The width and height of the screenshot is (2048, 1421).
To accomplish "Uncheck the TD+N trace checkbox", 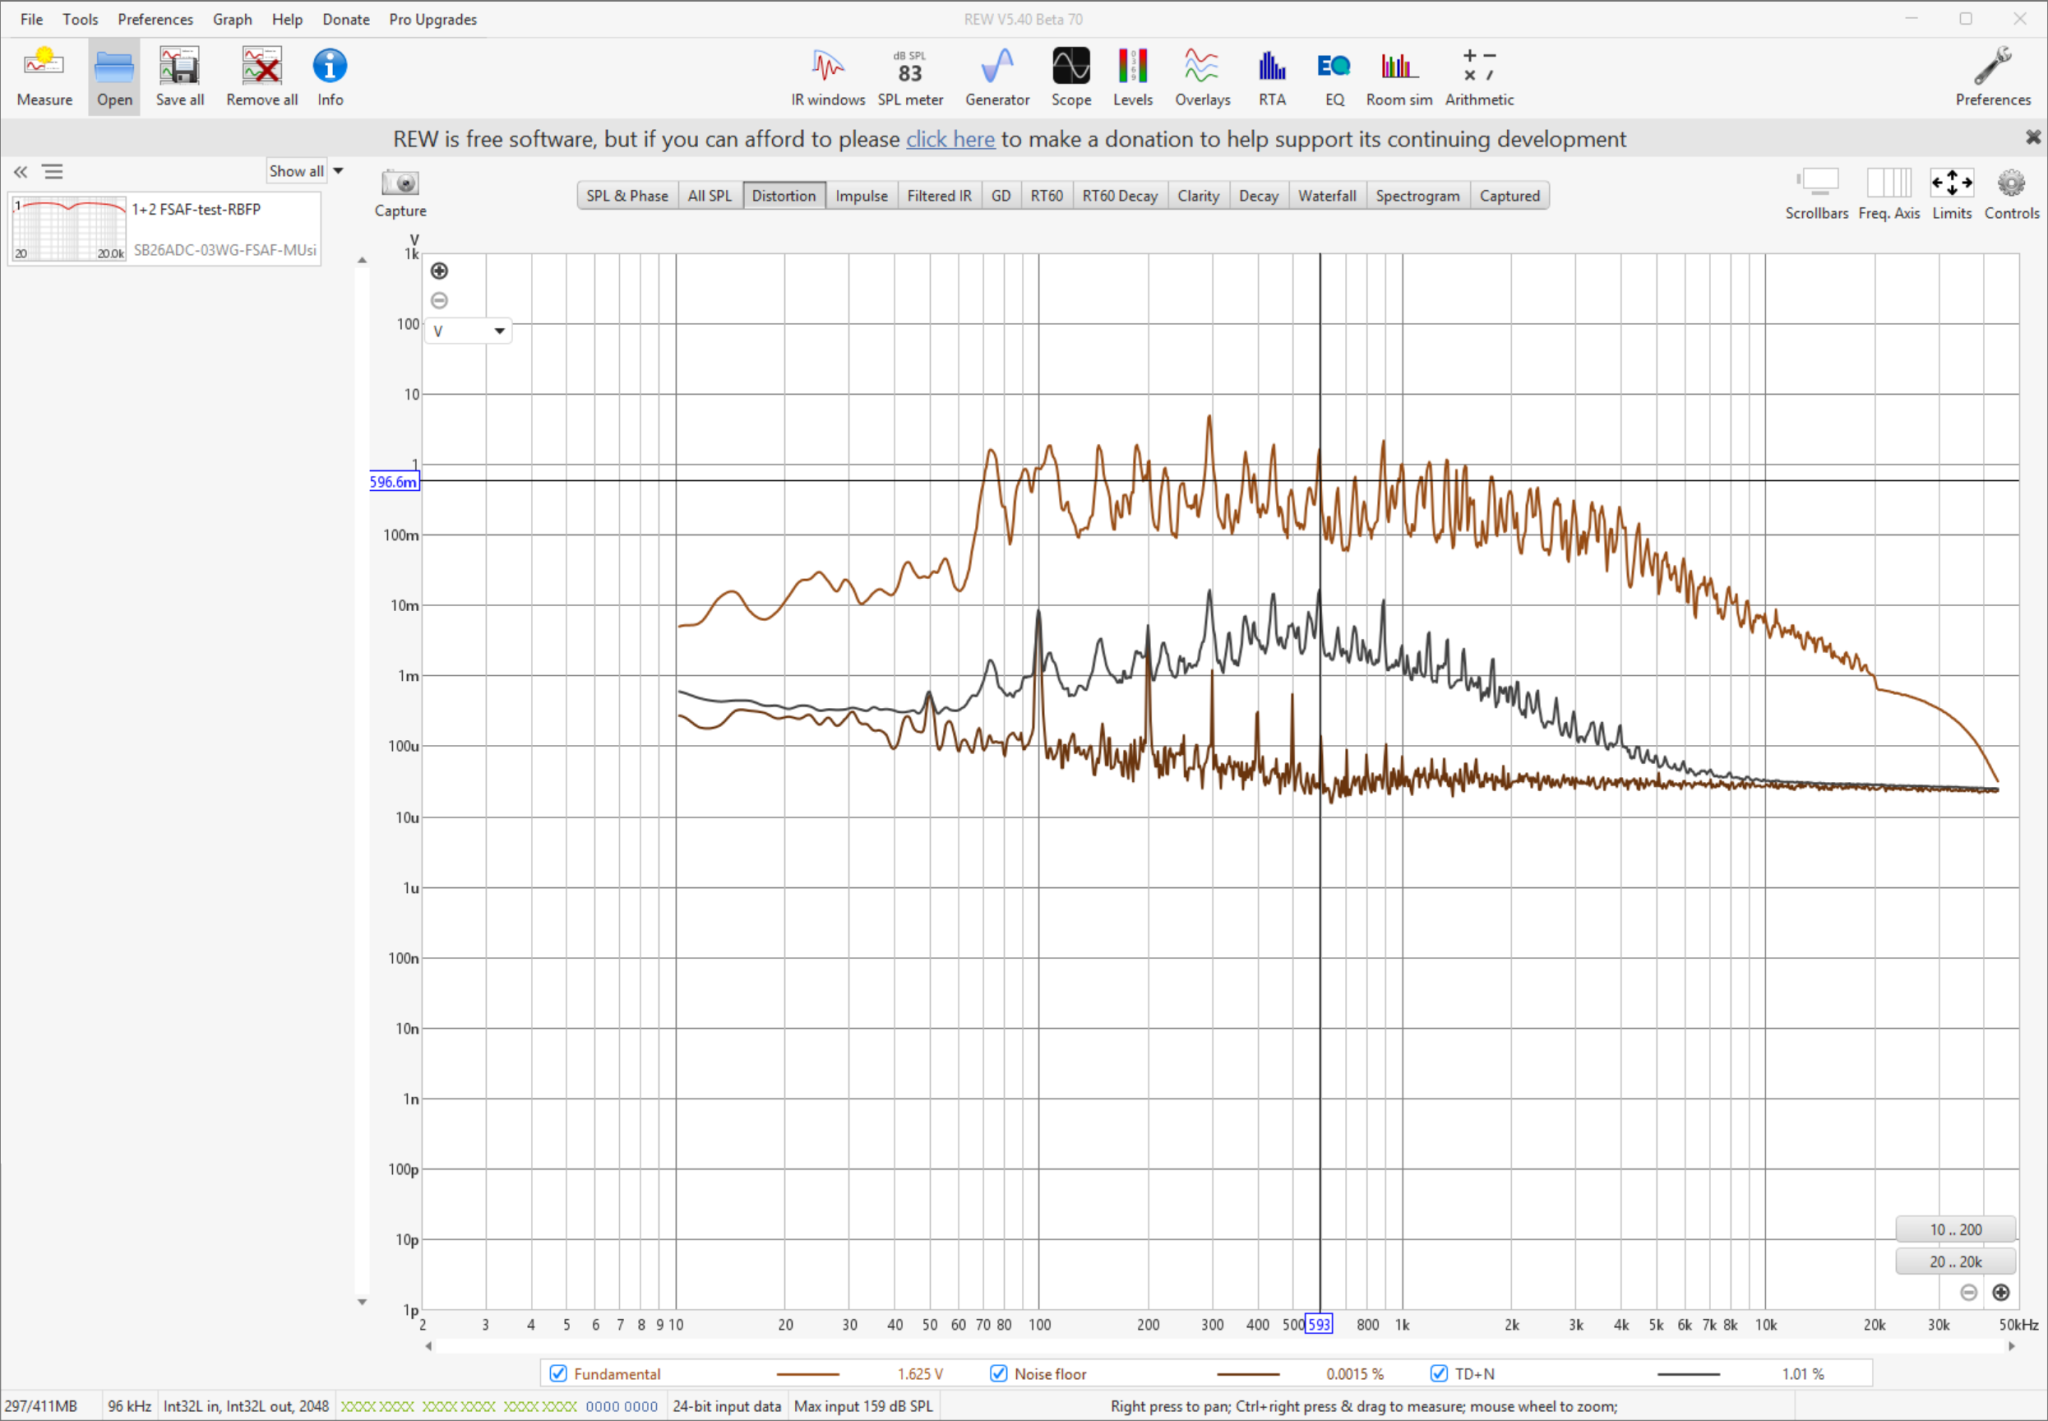I will [x=1439, y=1373].
